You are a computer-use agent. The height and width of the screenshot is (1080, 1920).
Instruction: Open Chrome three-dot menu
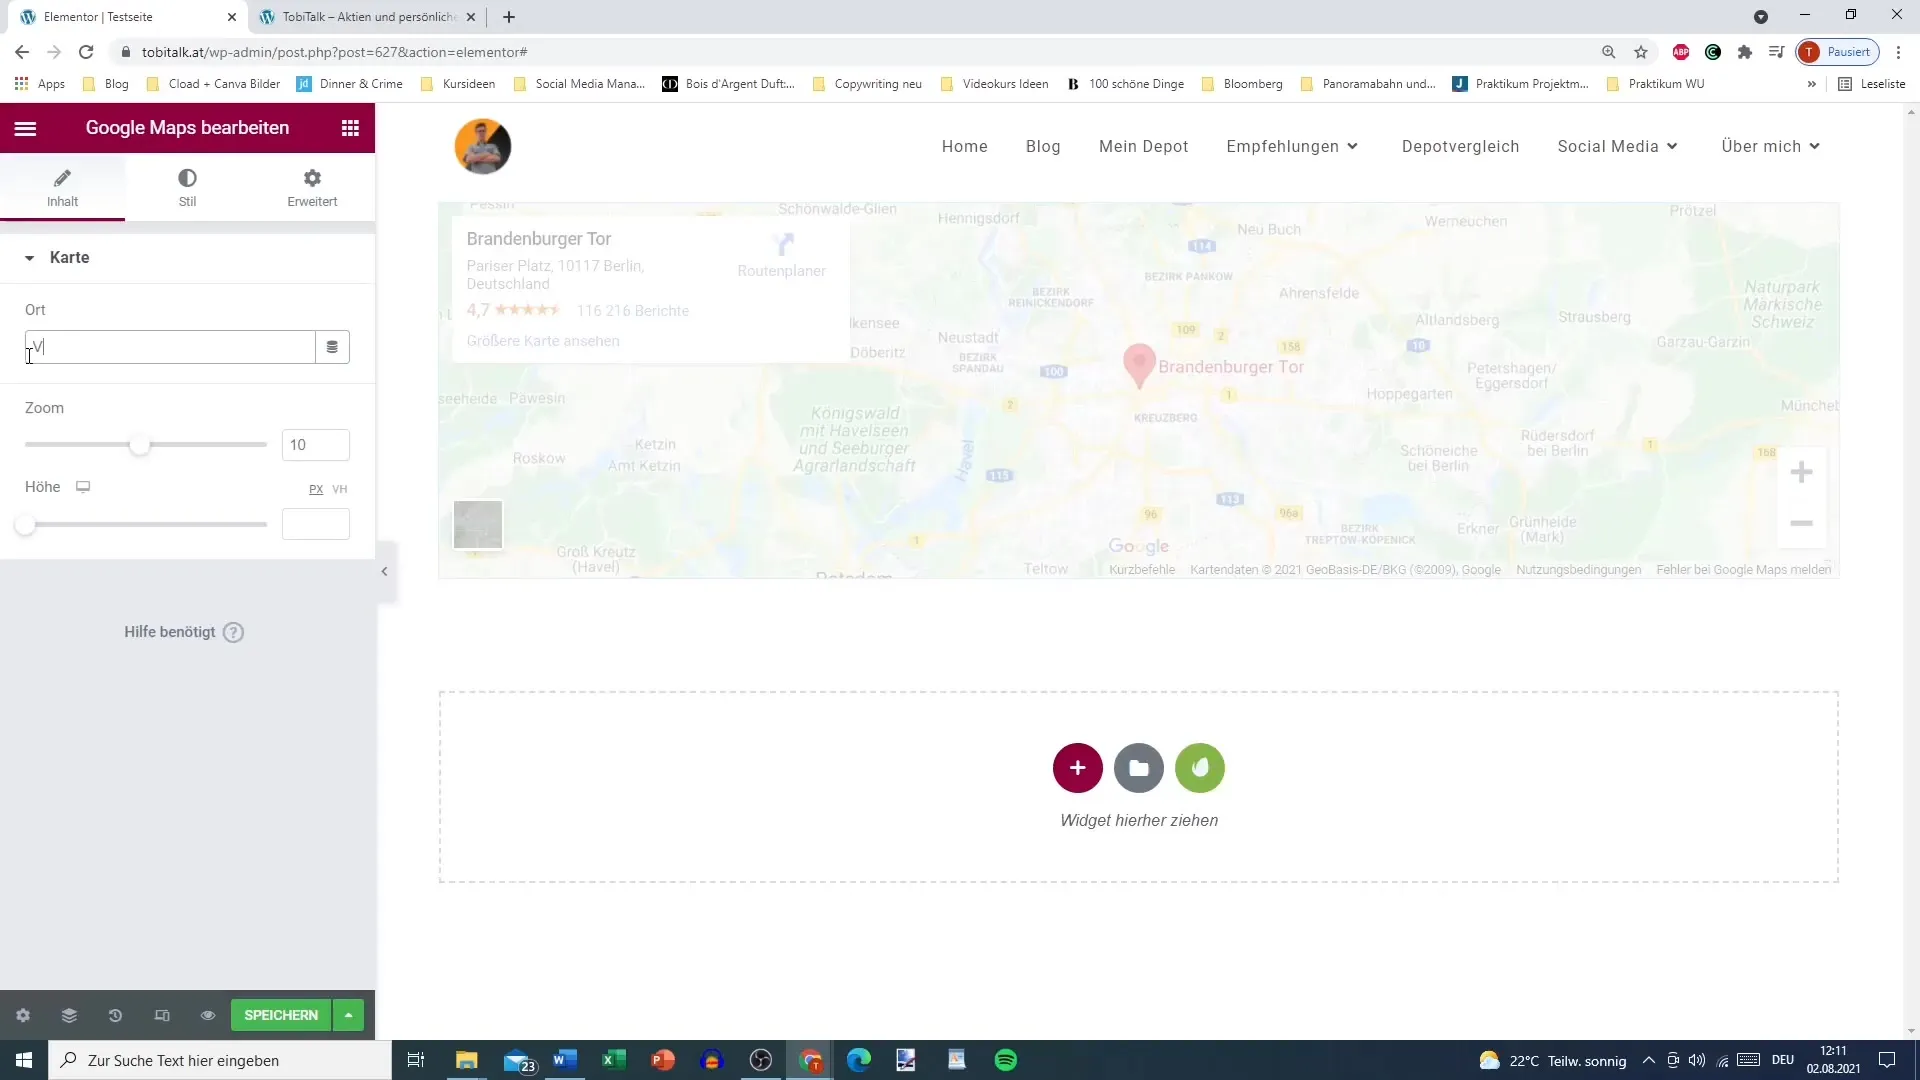pyautogui.click(x=1898, y=52)
